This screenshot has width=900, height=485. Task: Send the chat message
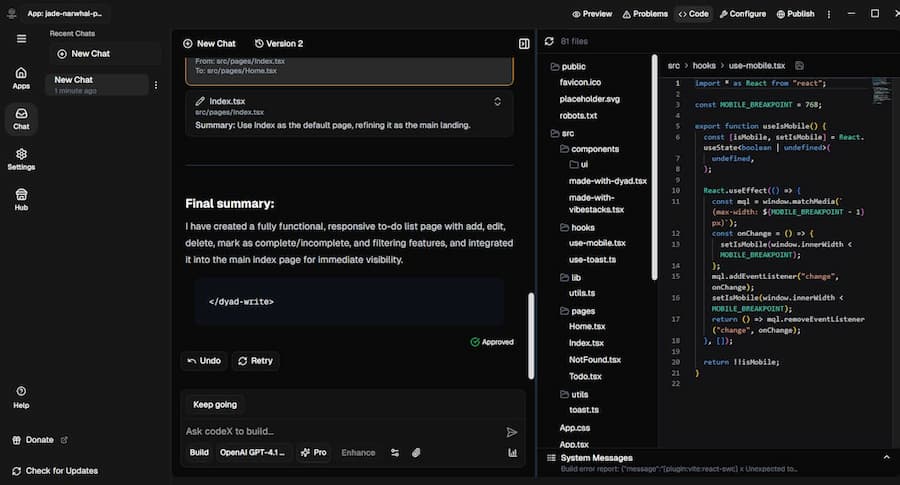[x=511, y=432]
